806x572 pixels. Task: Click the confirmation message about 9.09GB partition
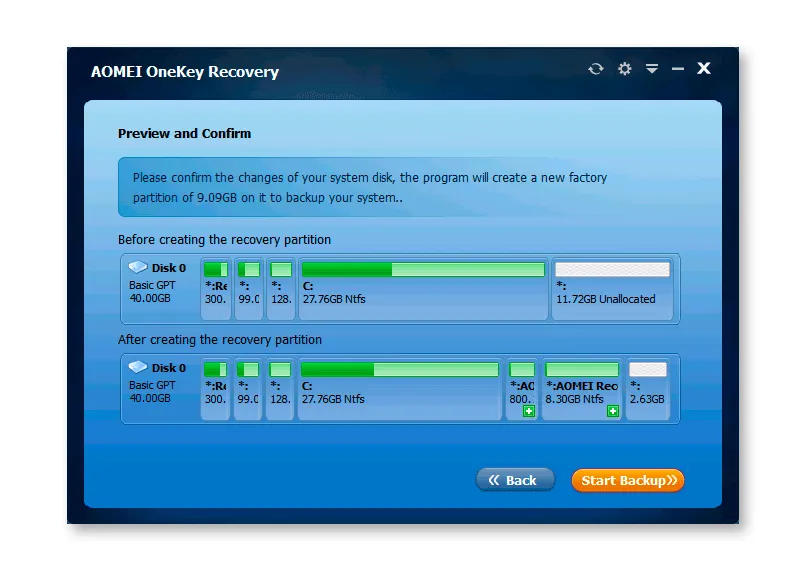[370, 188]
